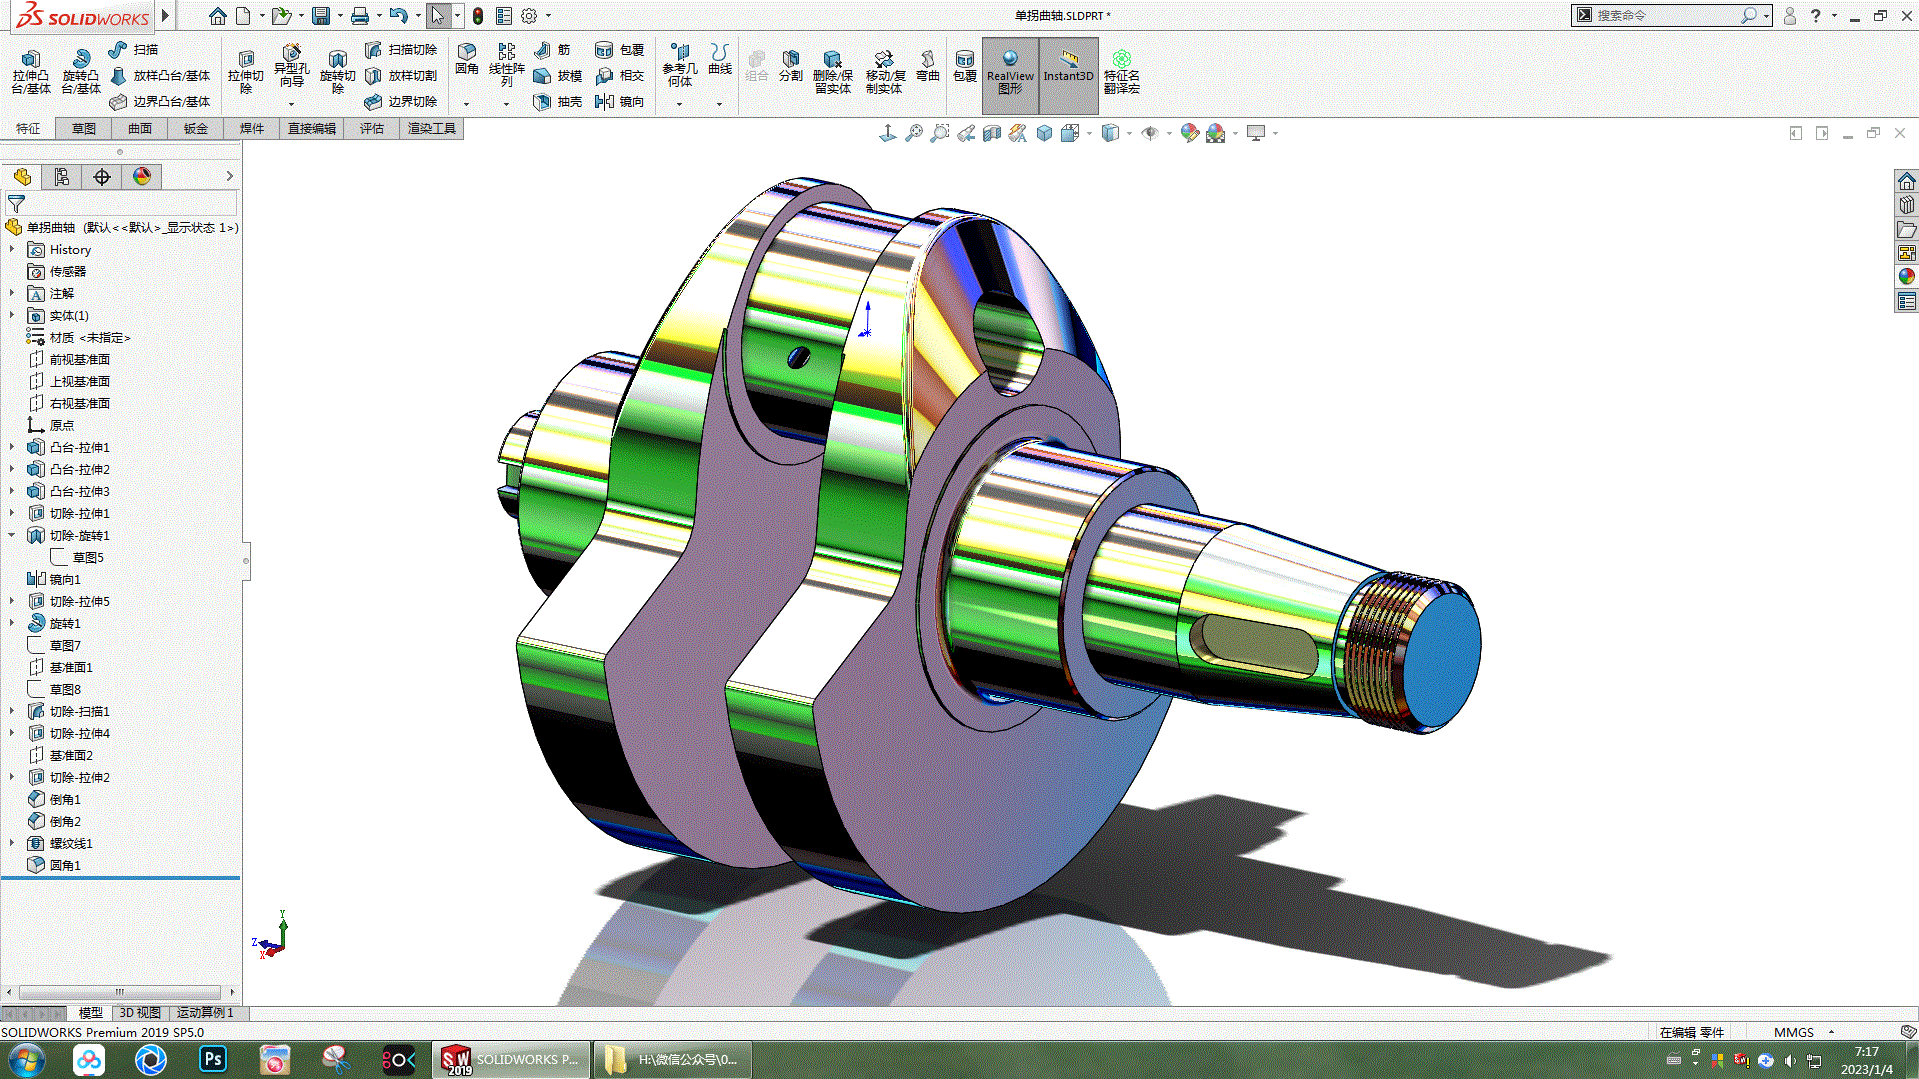The image size is (1919, 1079).
Task: Select the Rib (筋) tool
Action: [552, 49]
